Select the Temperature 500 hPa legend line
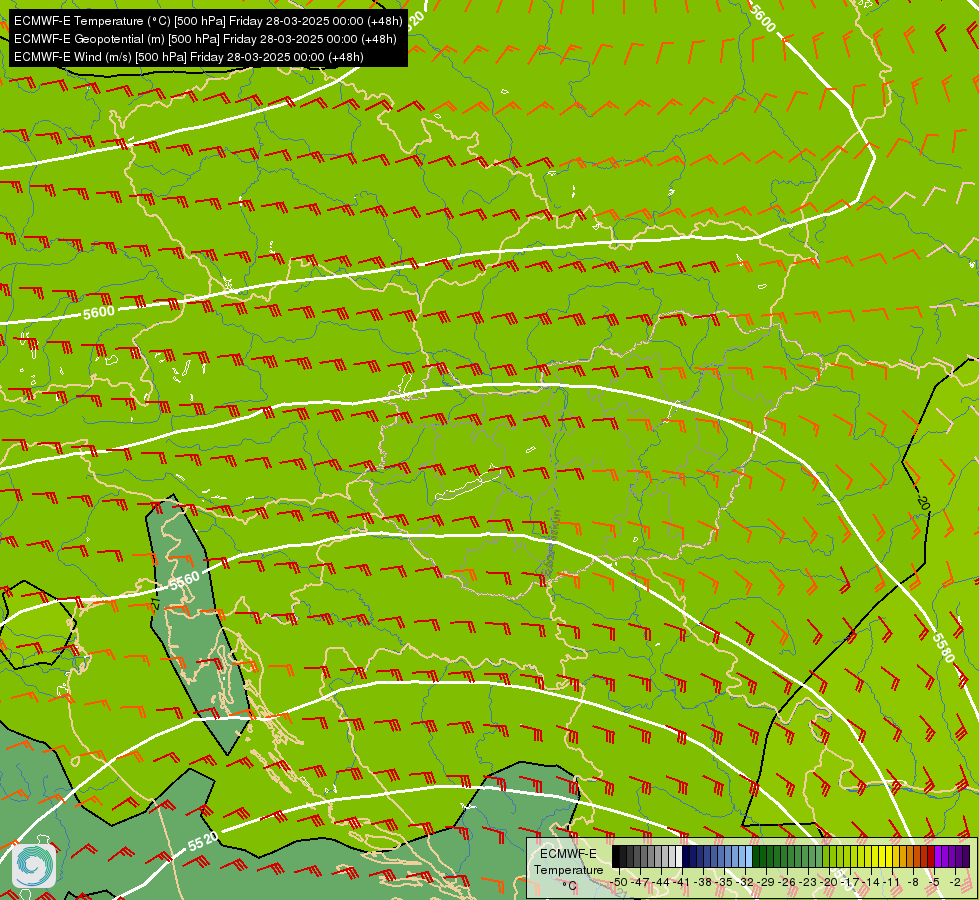979x900 pixels. (x=209, y=21)
